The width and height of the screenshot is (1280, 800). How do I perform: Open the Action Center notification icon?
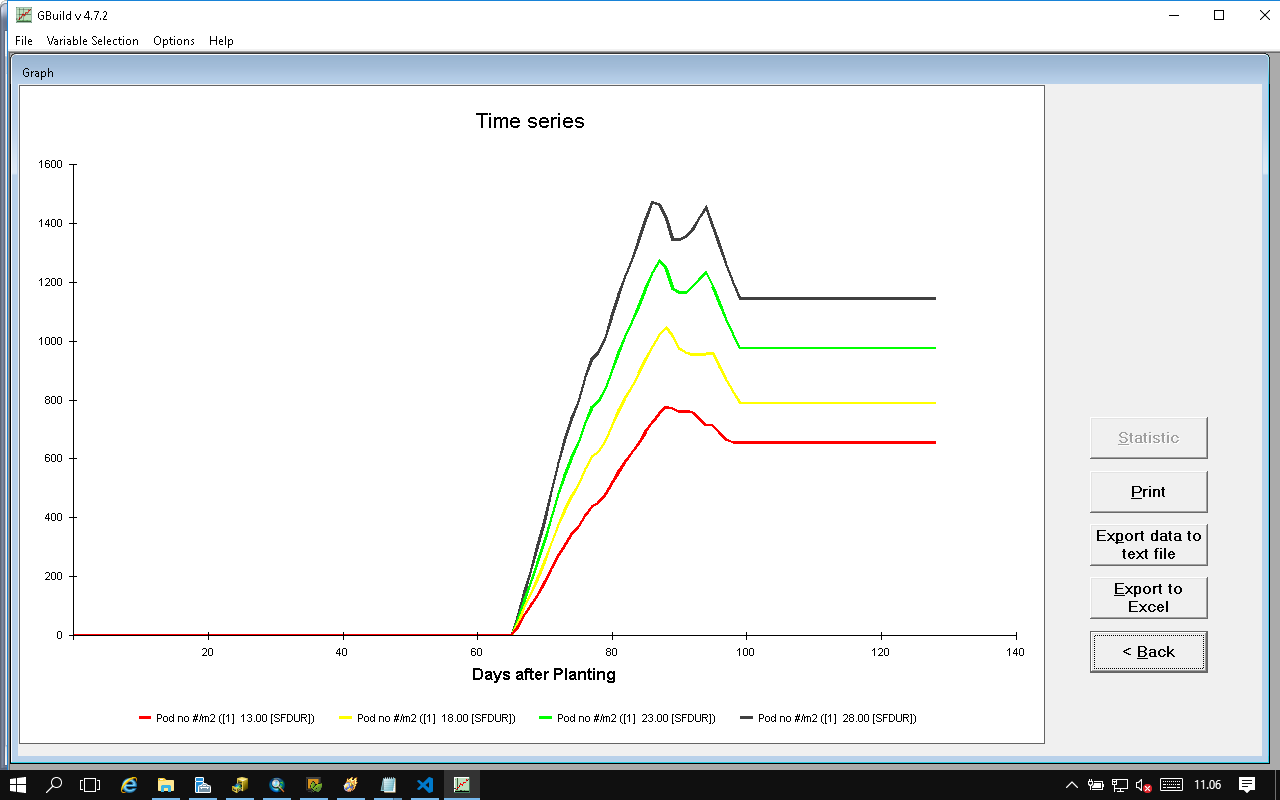(x=1247, y=785)
